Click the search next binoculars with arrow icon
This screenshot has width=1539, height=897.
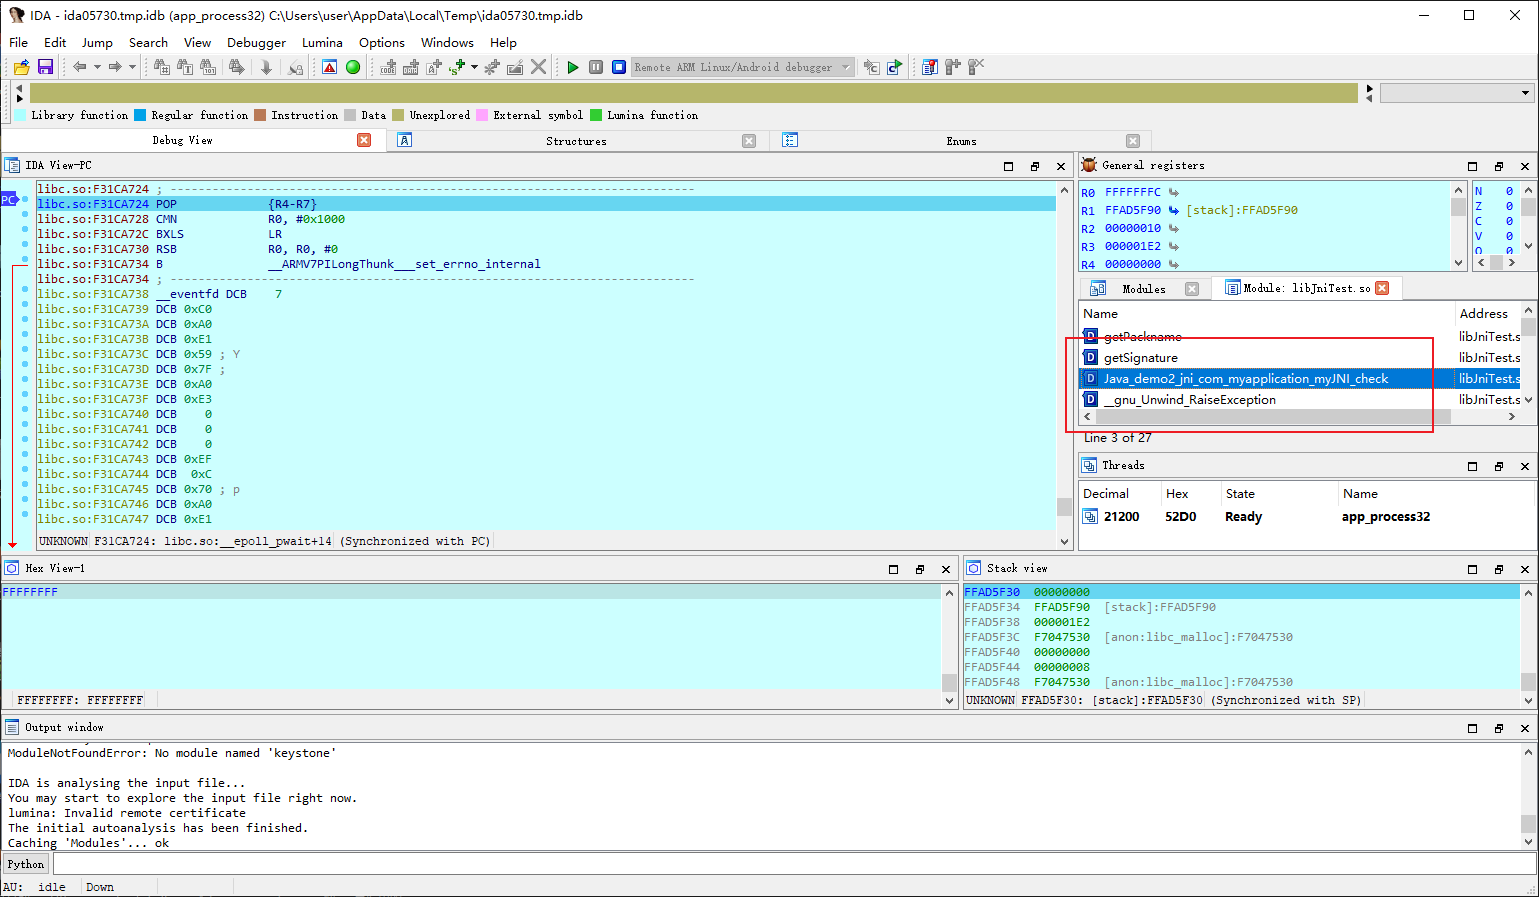coord(236,67)
